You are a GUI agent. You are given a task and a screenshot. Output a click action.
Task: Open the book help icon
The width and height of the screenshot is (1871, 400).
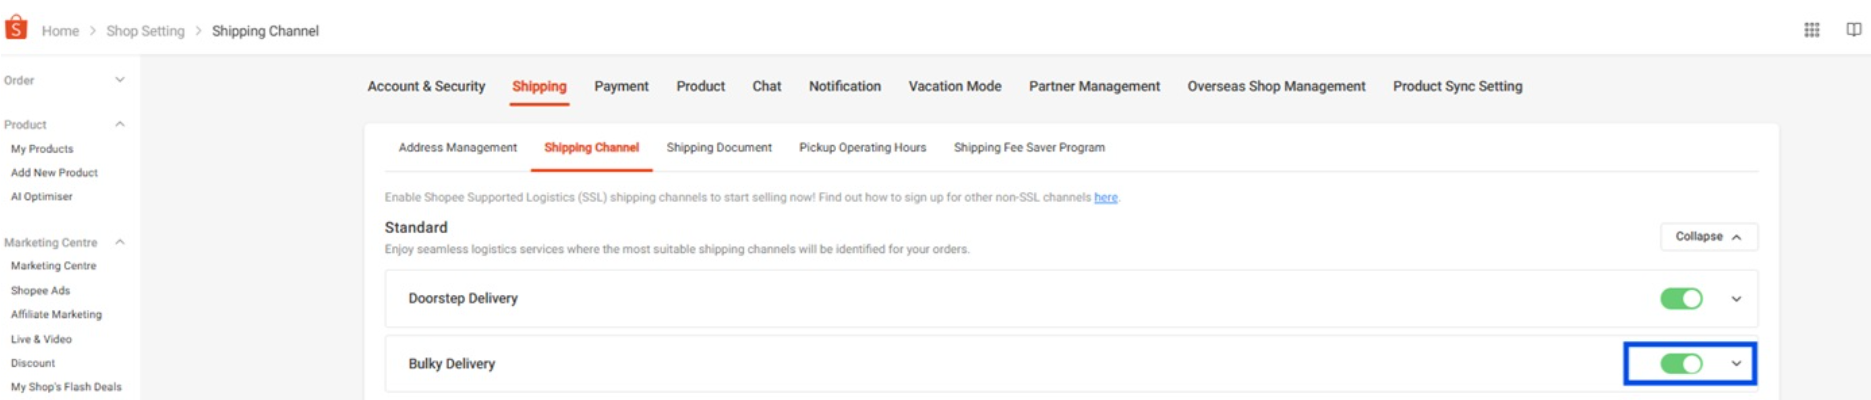[1853, 30]
